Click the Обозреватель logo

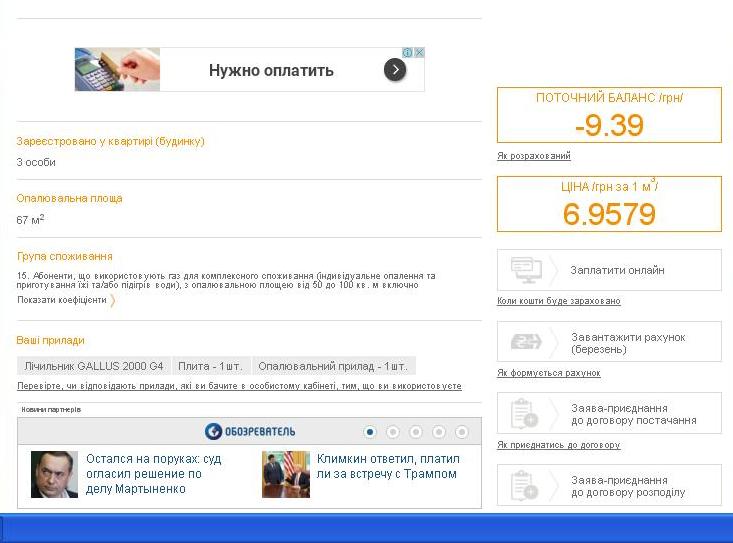[250, 431]
